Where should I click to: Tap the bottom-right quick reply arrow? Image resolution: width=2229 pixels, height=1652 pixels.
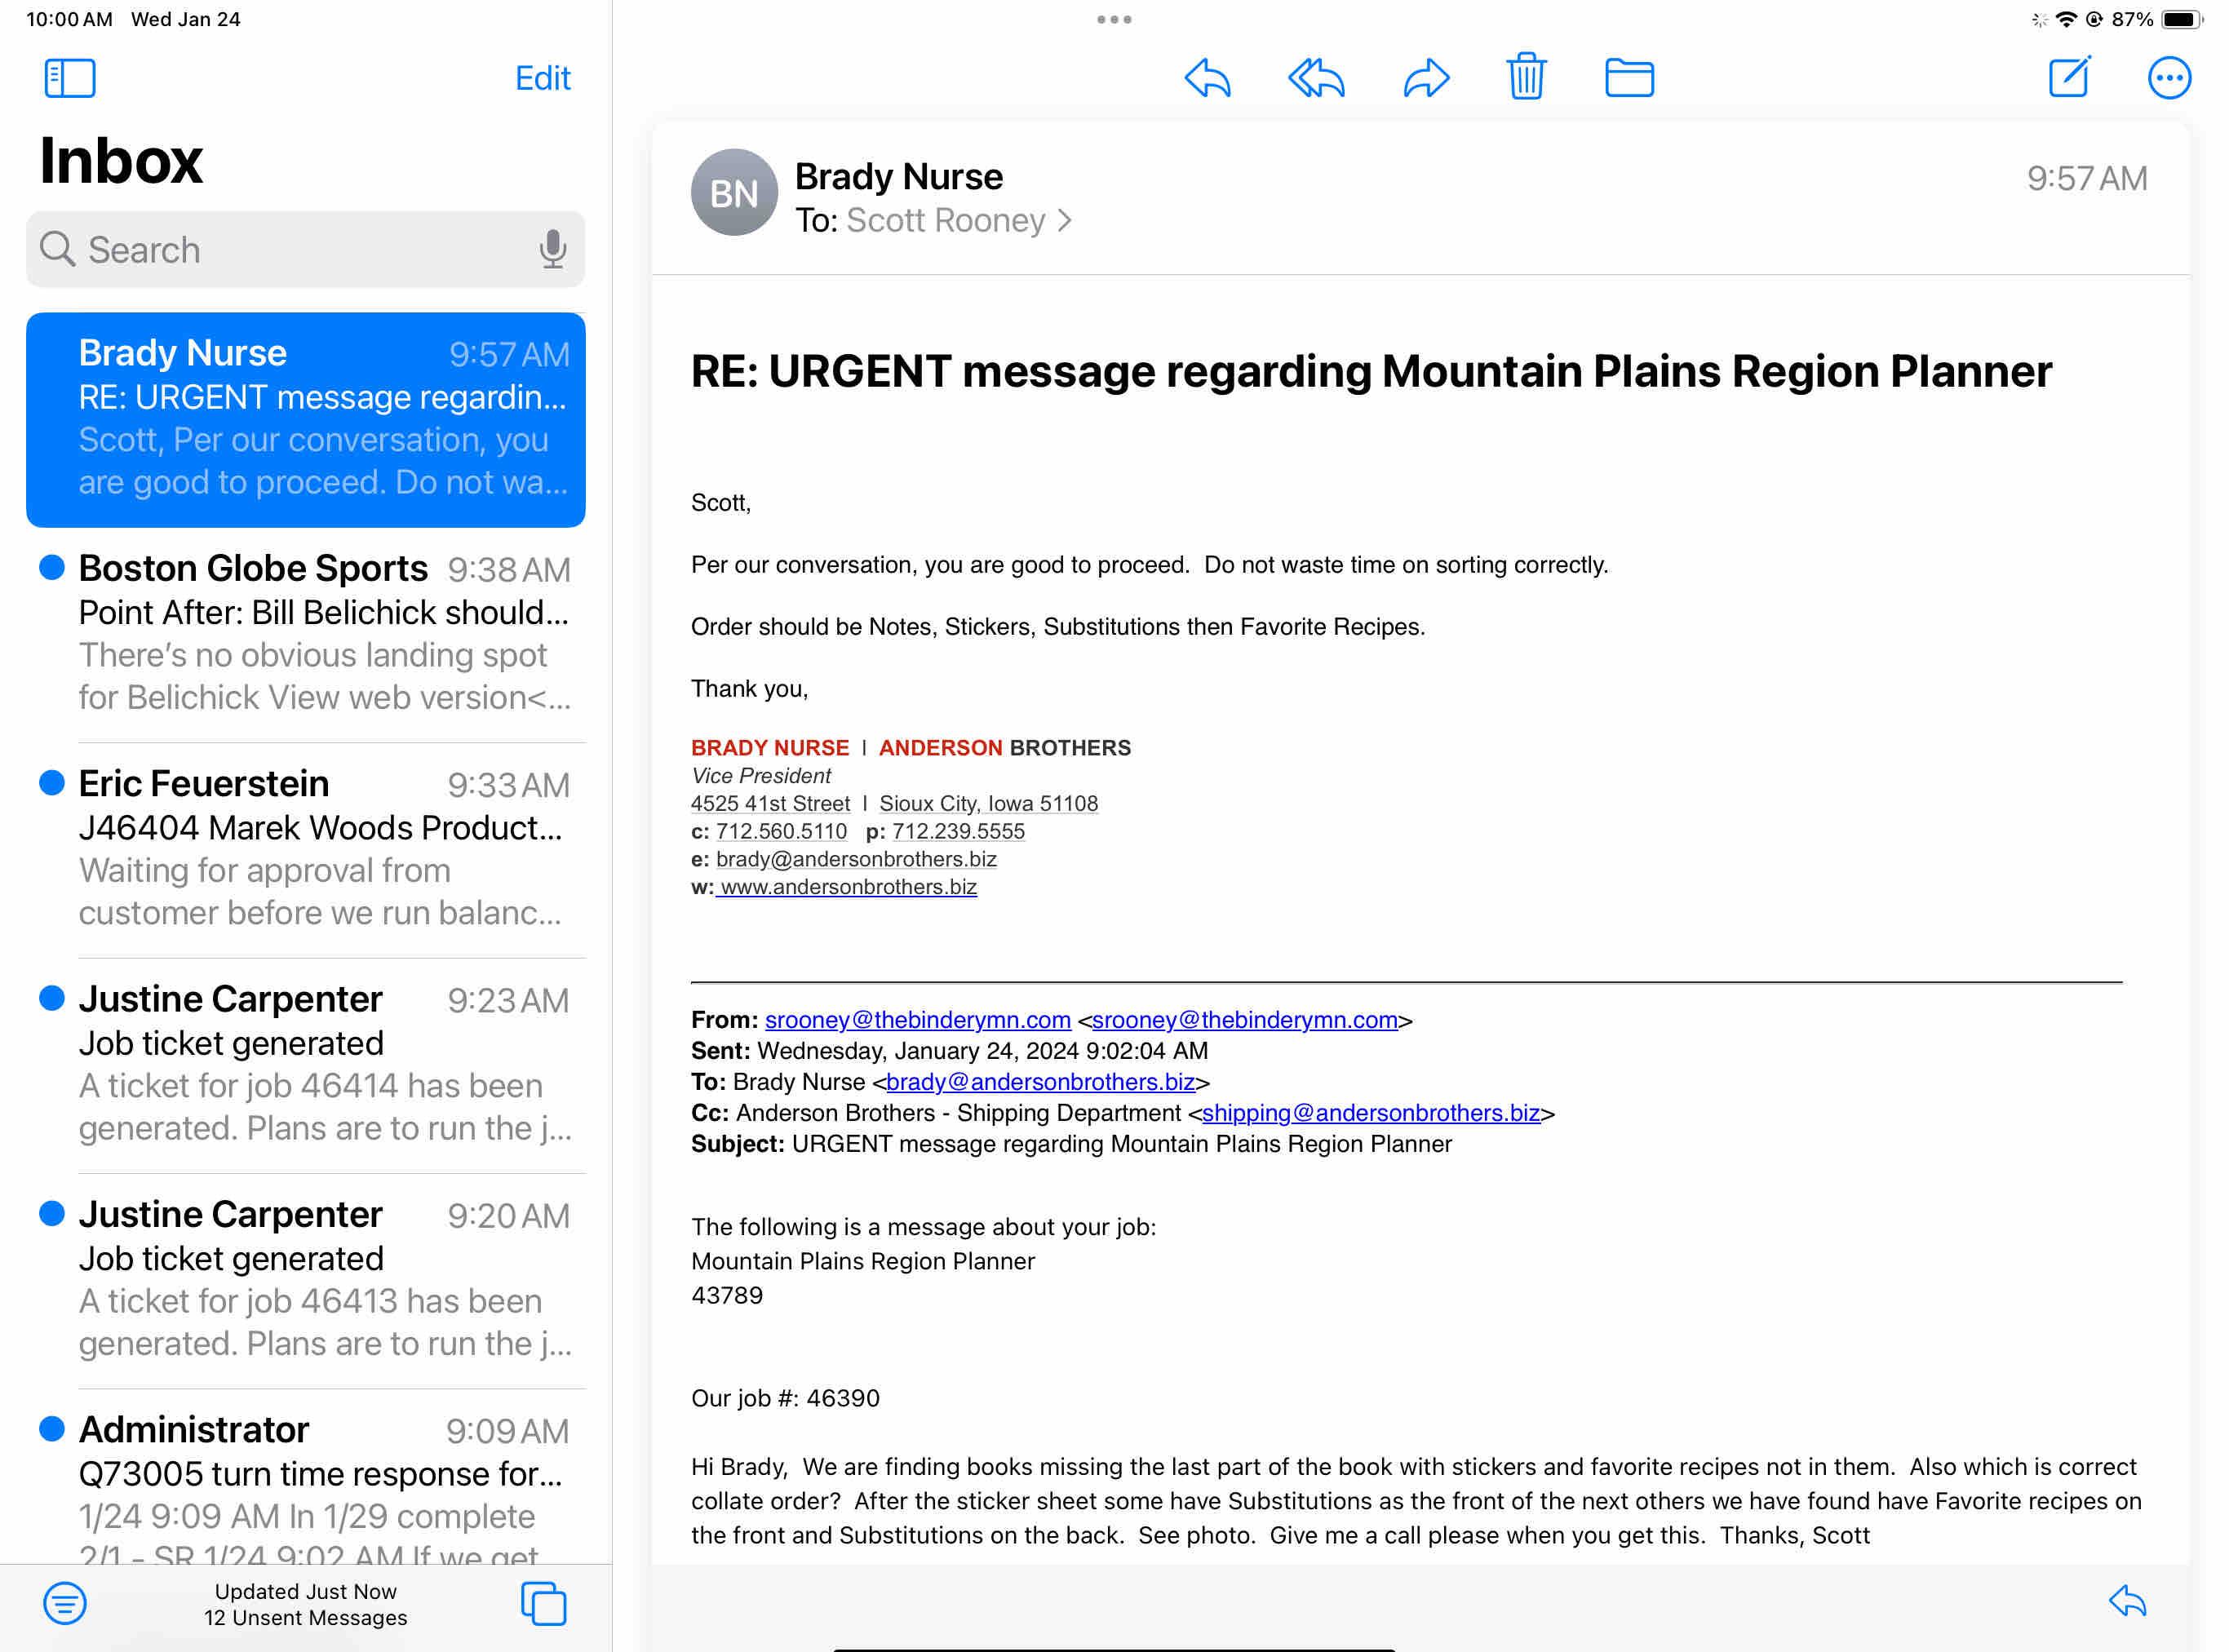tap(2126, 1601)
